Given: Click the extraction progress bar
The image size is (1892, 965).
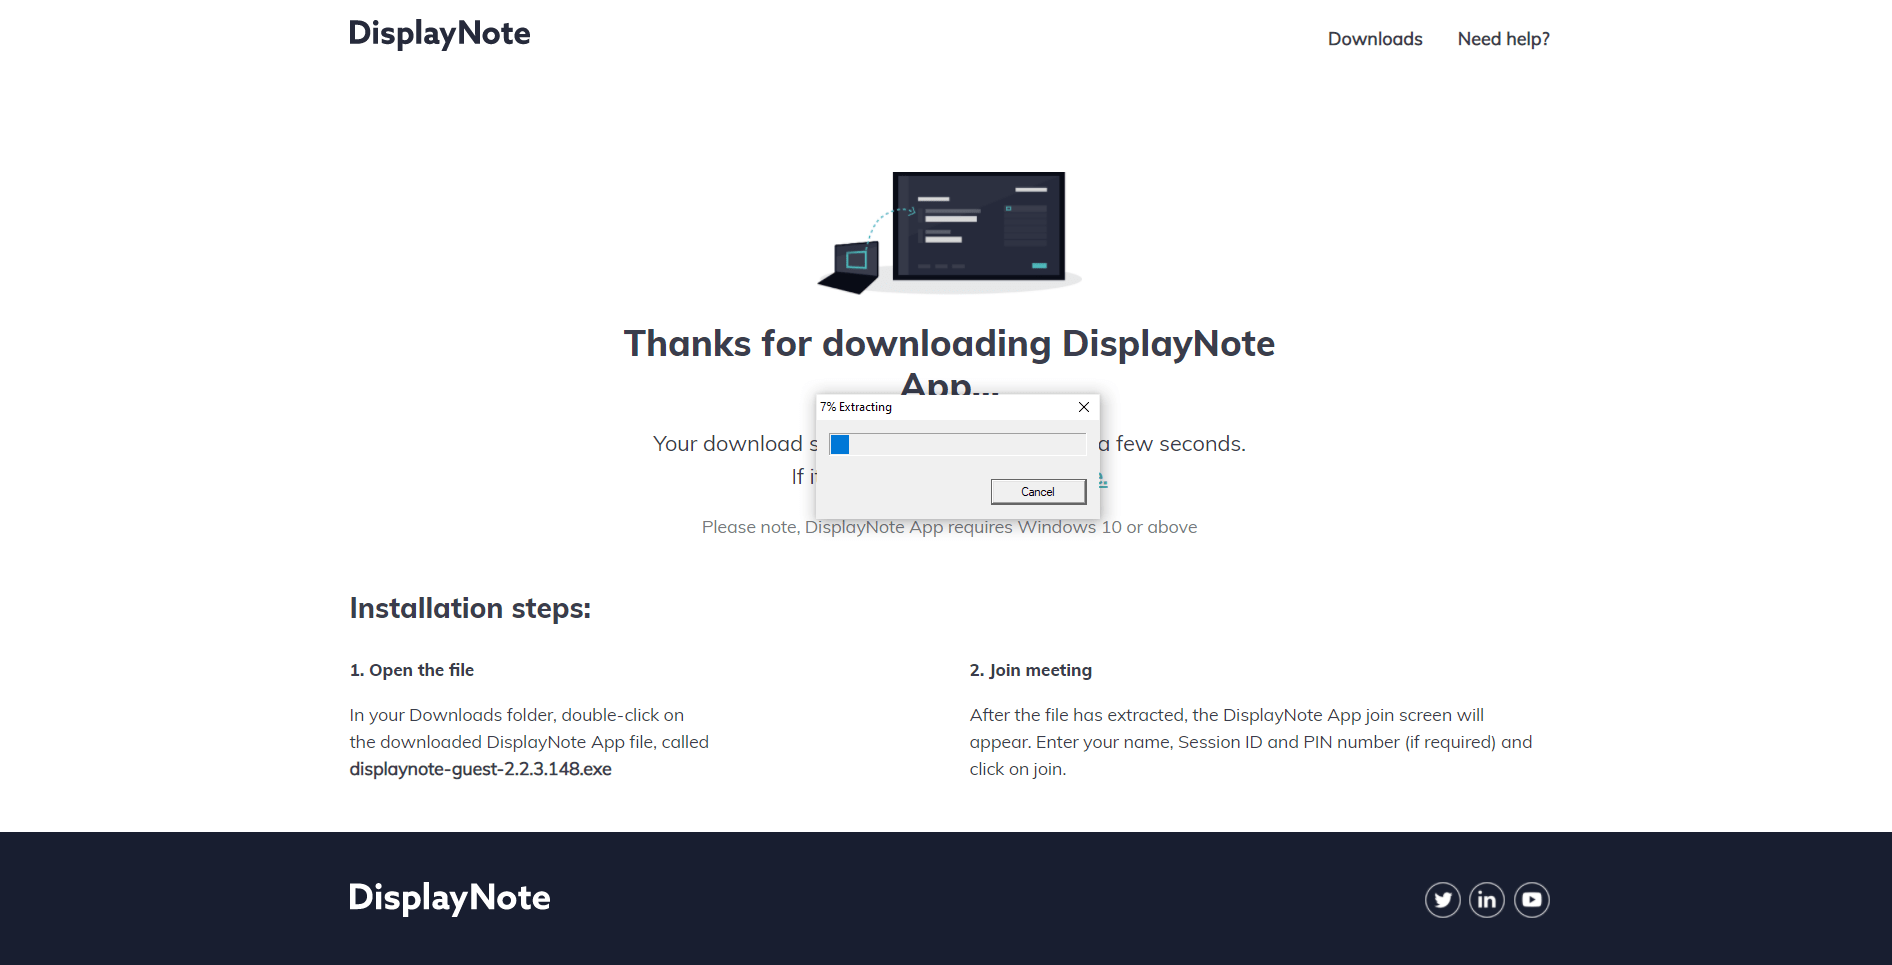Looking at the screenshot, I should 956,444.
